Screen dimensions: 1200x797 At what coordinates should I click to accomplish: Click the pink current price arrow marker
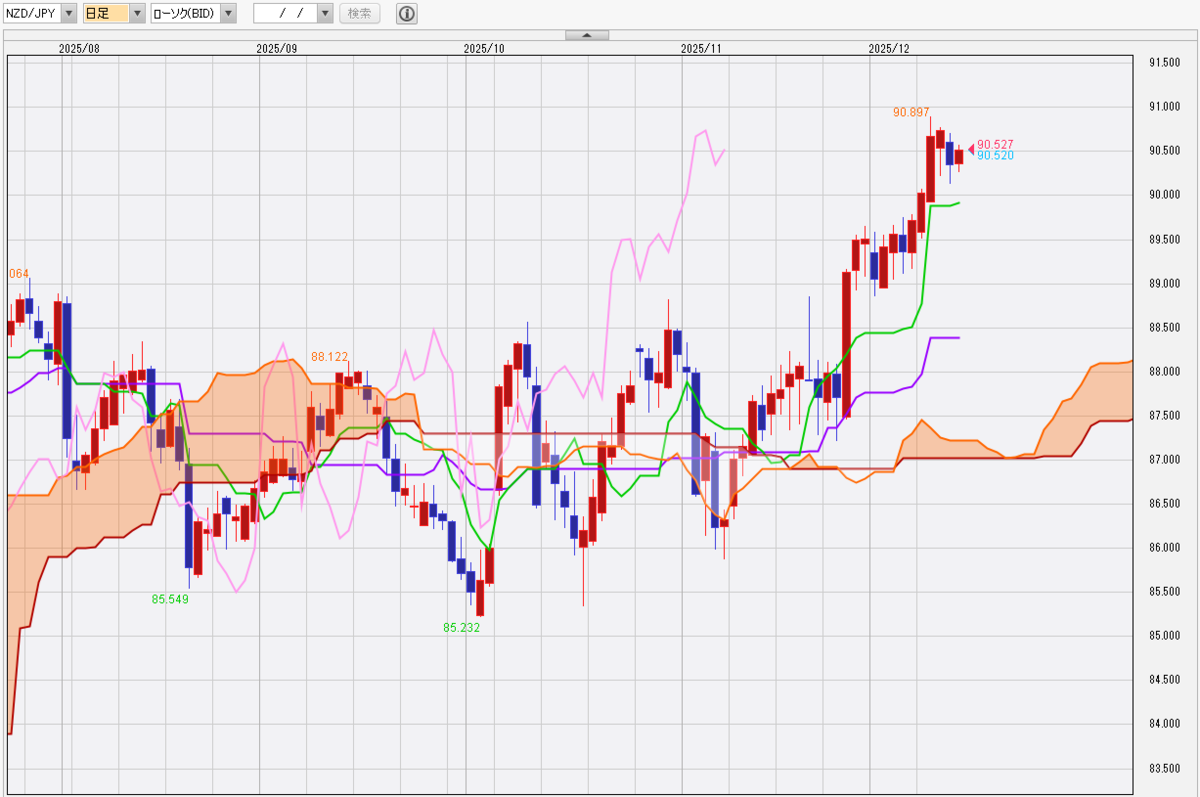(970, 150)
